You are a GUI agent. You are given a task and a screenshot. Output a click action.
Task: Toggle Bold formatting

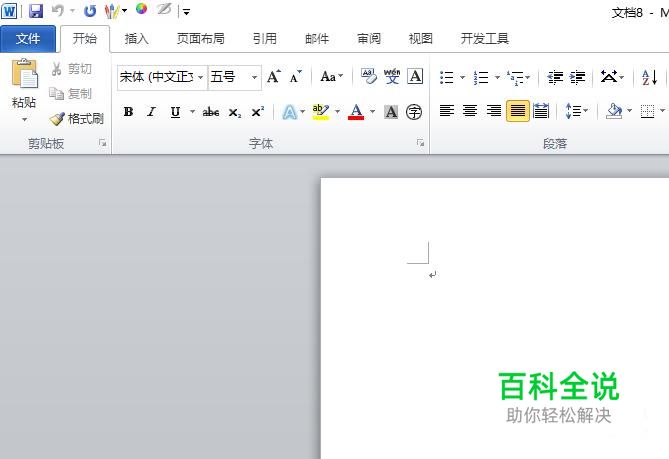point(128,112)
